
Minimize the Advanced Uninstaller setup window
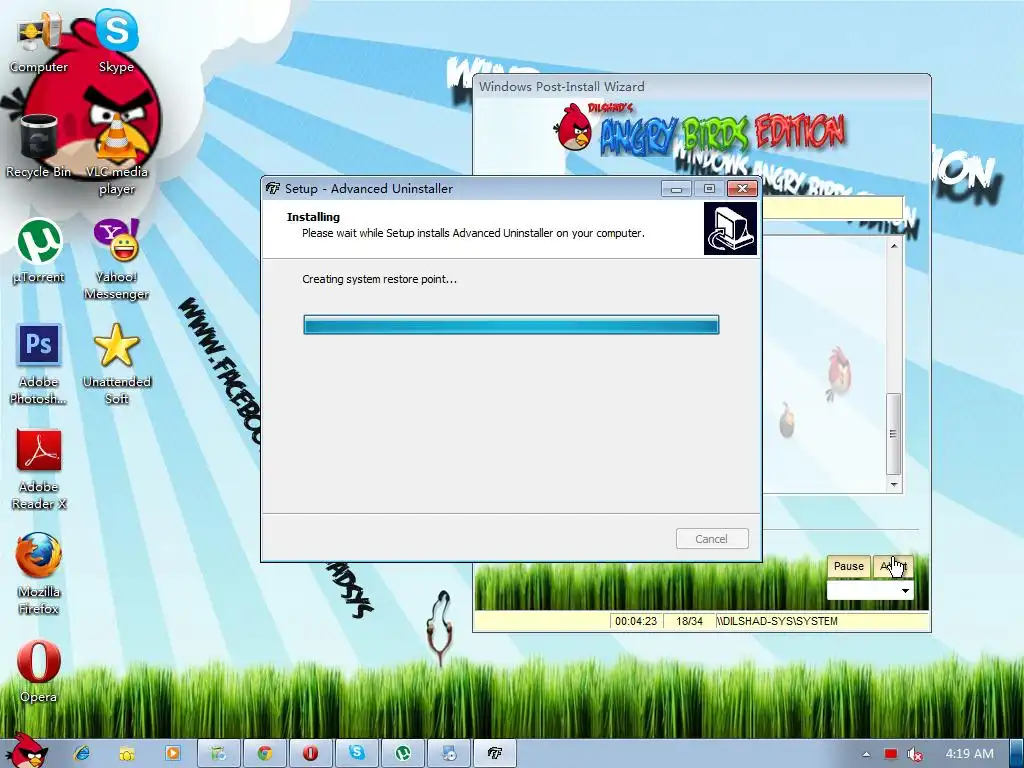[x=676, y=189]
